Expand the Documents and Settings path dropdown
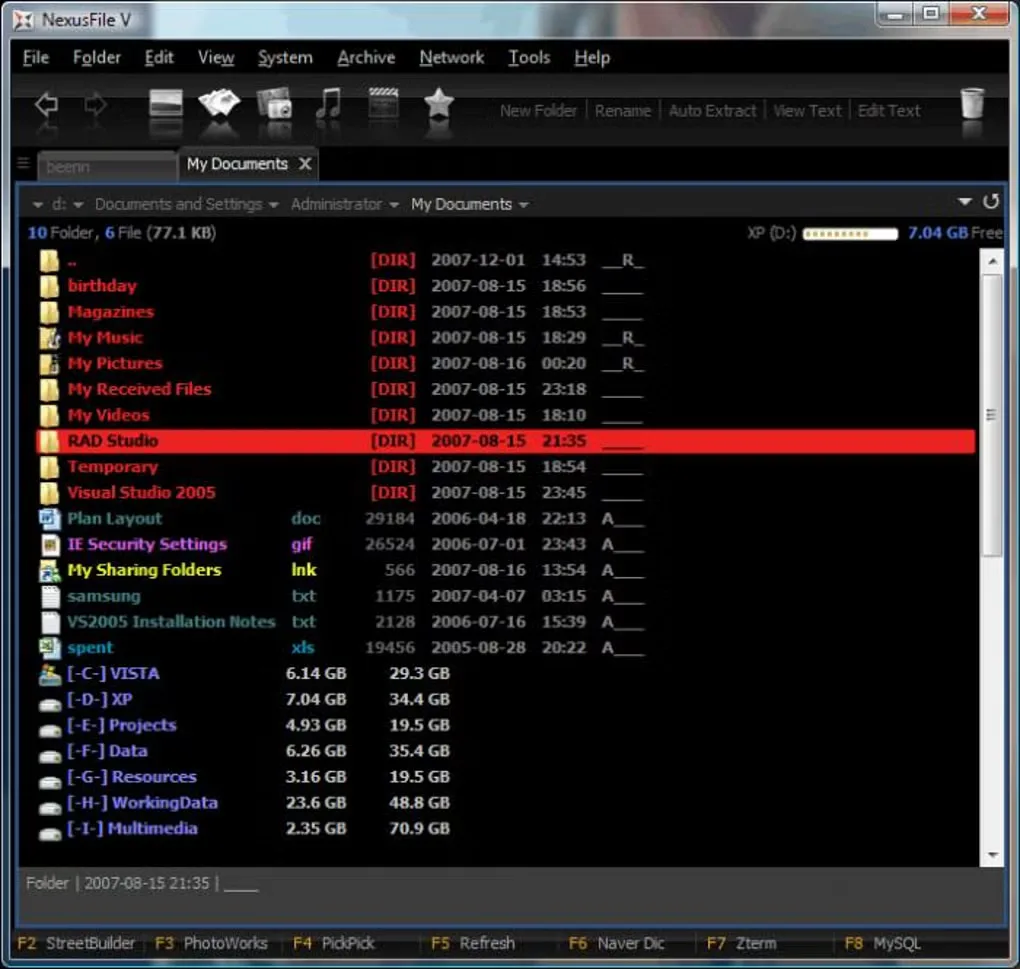Screen dimensions: 1020x969 click(x=274, y=205)
